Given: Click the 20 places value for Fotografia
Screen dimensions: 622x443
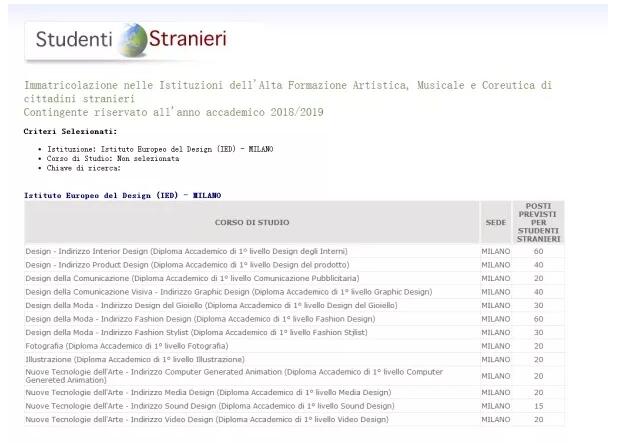Looking at the screenshot, I should click(x=538, y=346).
